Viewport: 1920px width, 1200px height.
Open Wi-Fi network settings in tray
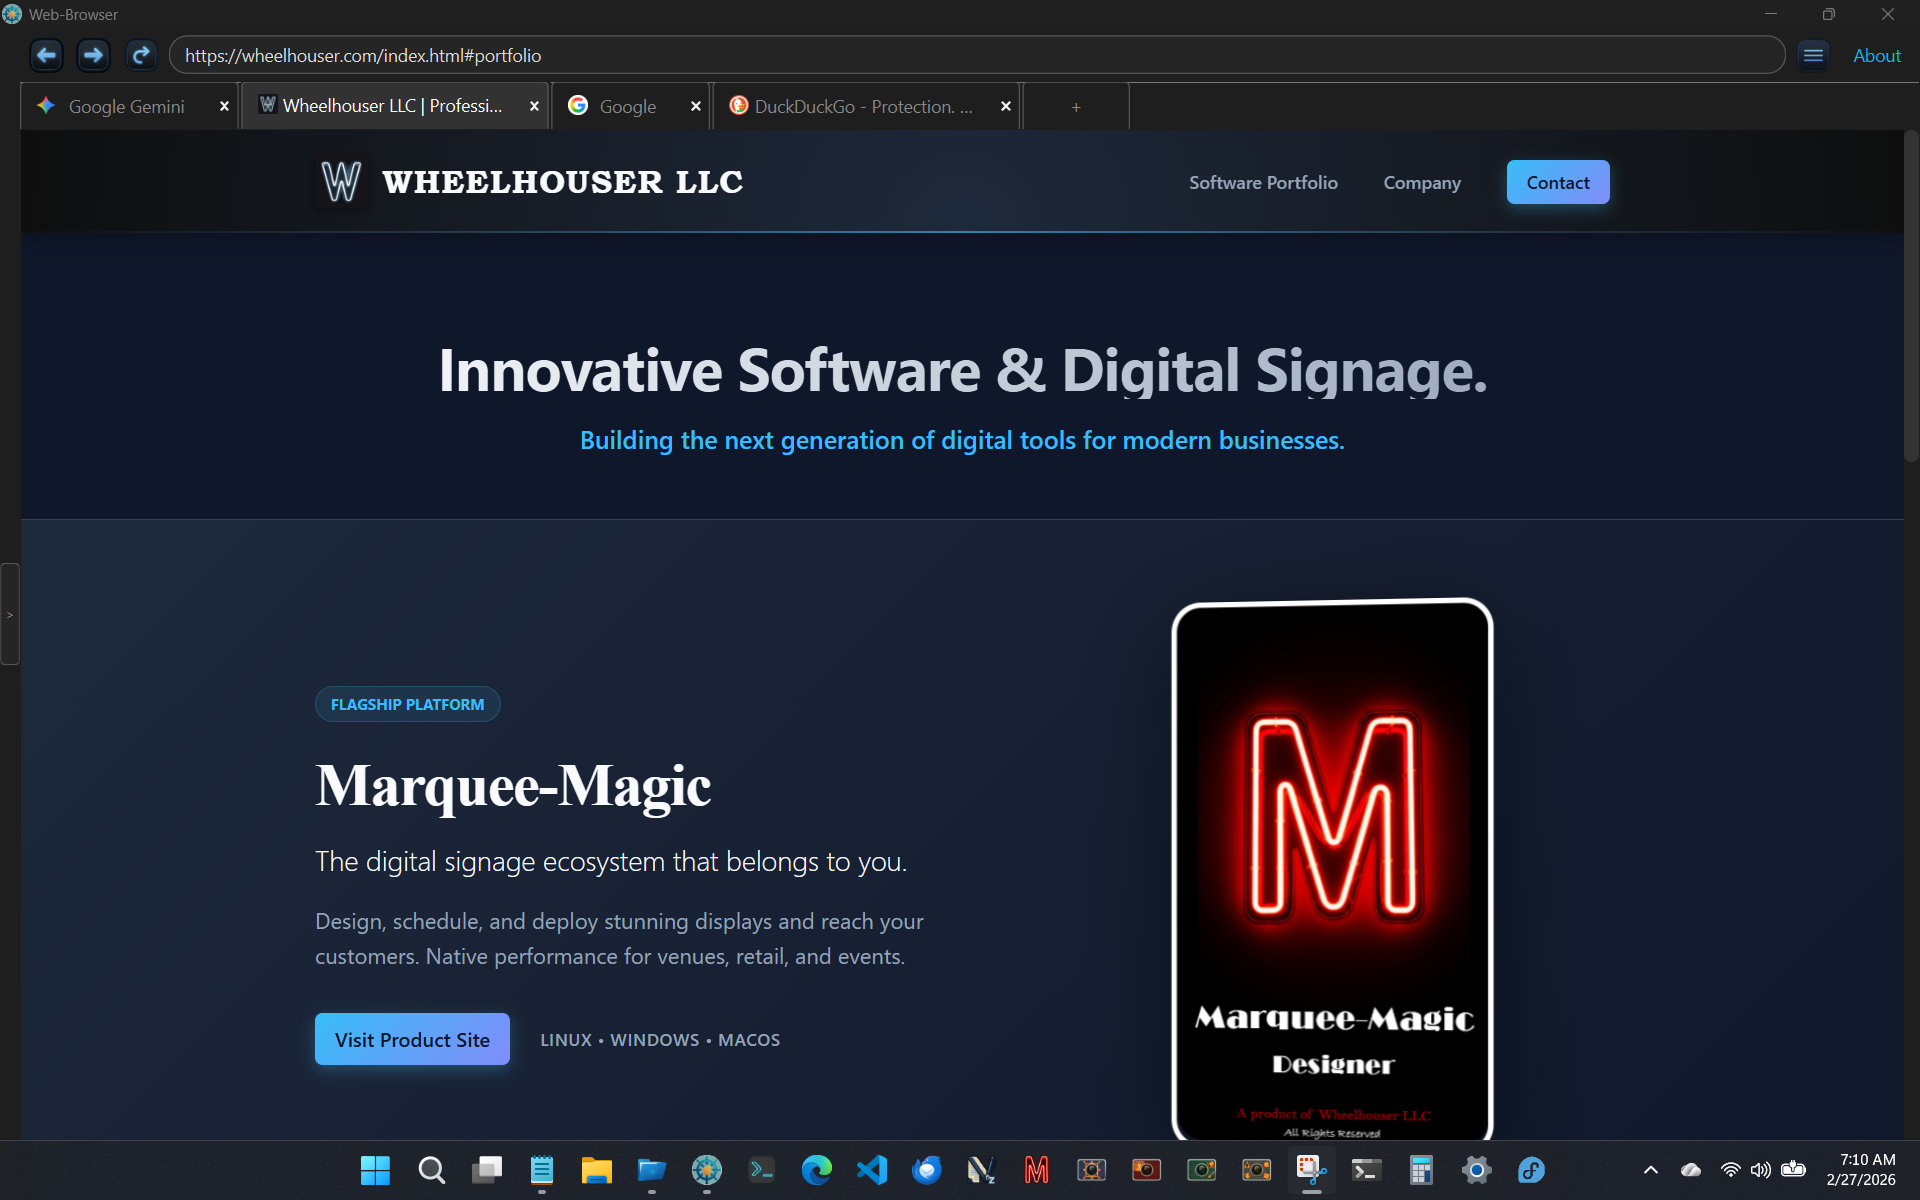pyautogui.click(x=1730, y=1170)
